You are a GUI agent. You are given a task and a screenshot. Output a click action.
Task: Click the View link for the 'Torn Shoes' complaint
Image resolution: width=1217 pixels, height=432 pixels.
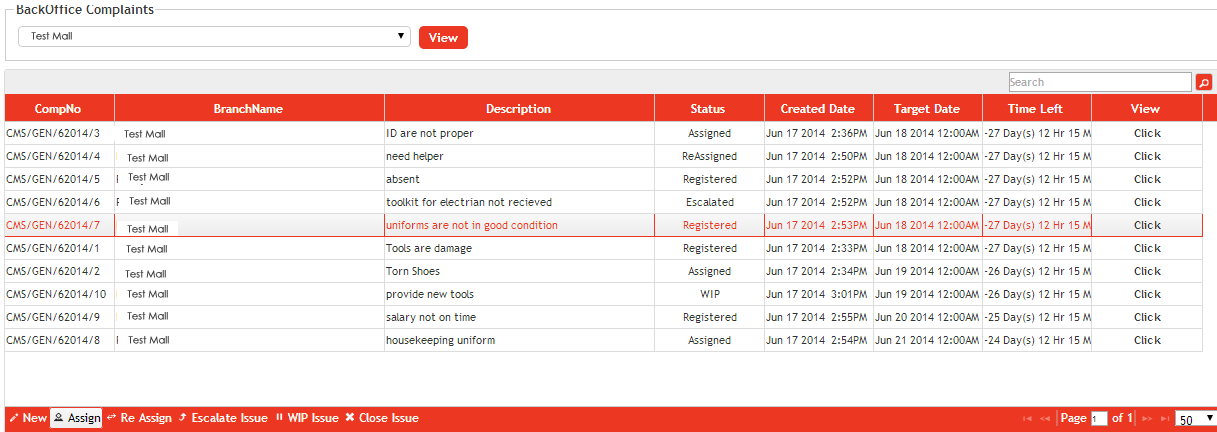[x=1146, y=271]
